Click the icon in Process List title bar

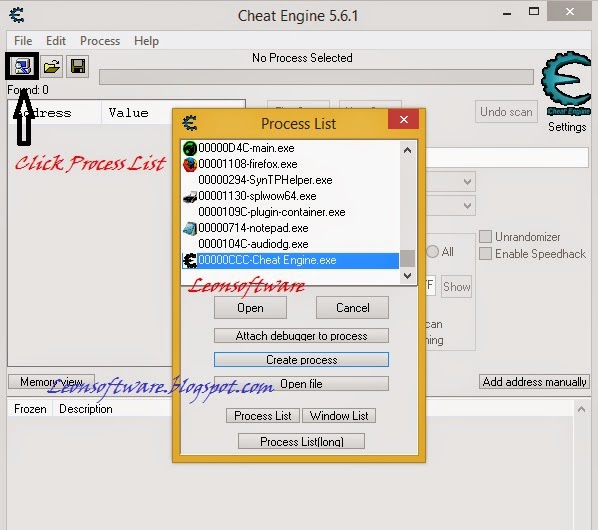coord(190,123)
